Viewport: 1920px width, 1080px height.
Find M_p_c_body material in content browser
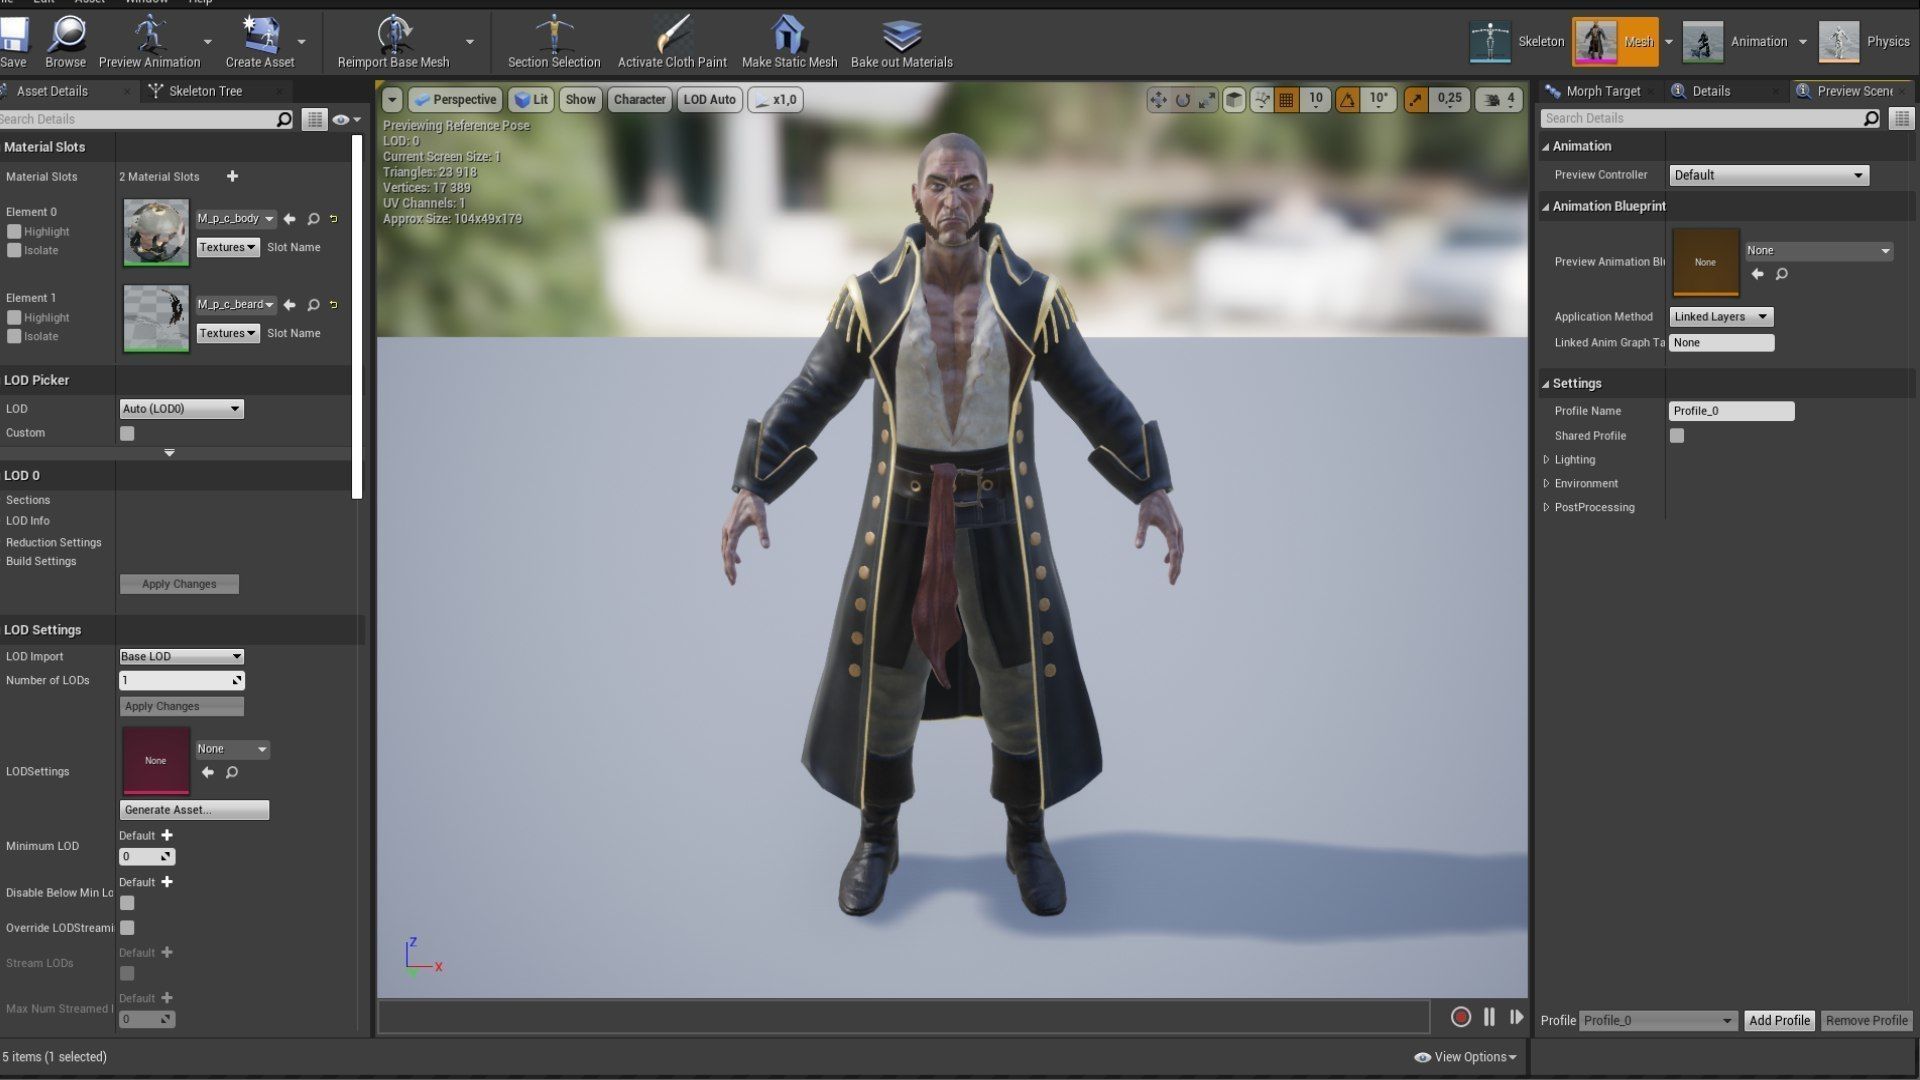(313, 218)
